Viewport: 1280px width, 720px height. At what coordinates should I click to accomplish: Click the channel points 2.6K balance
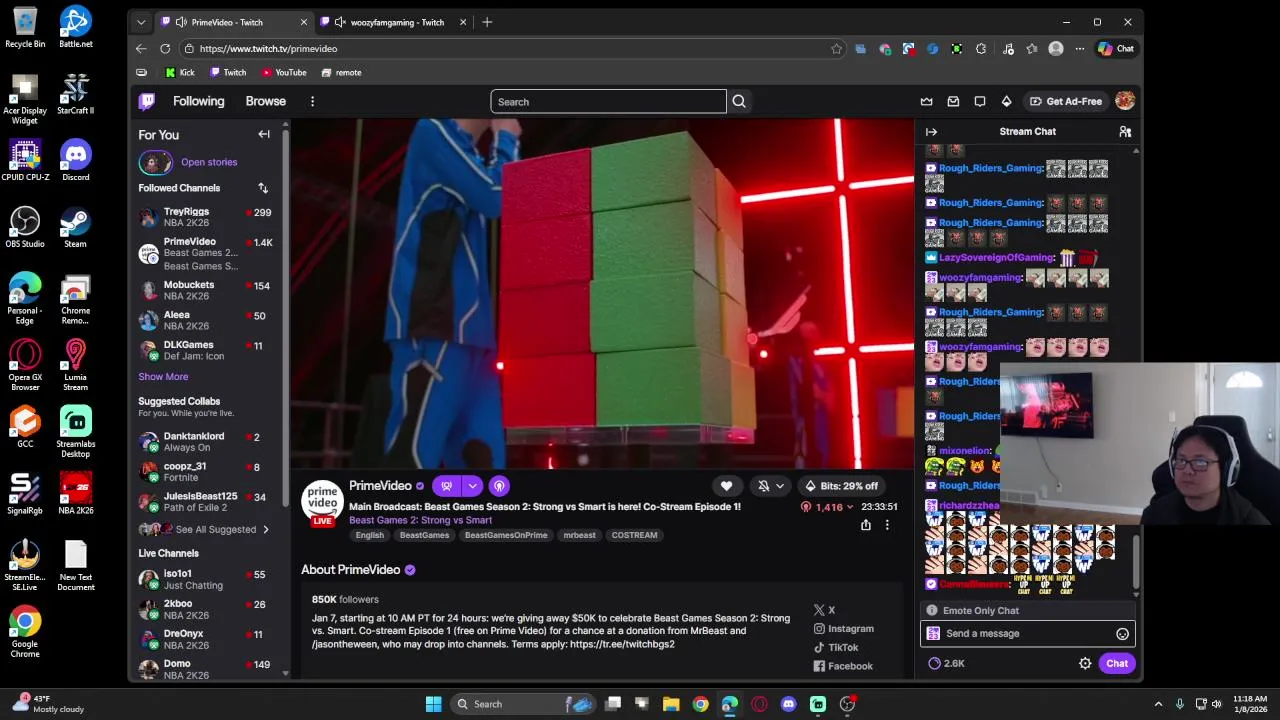[946, 663]
